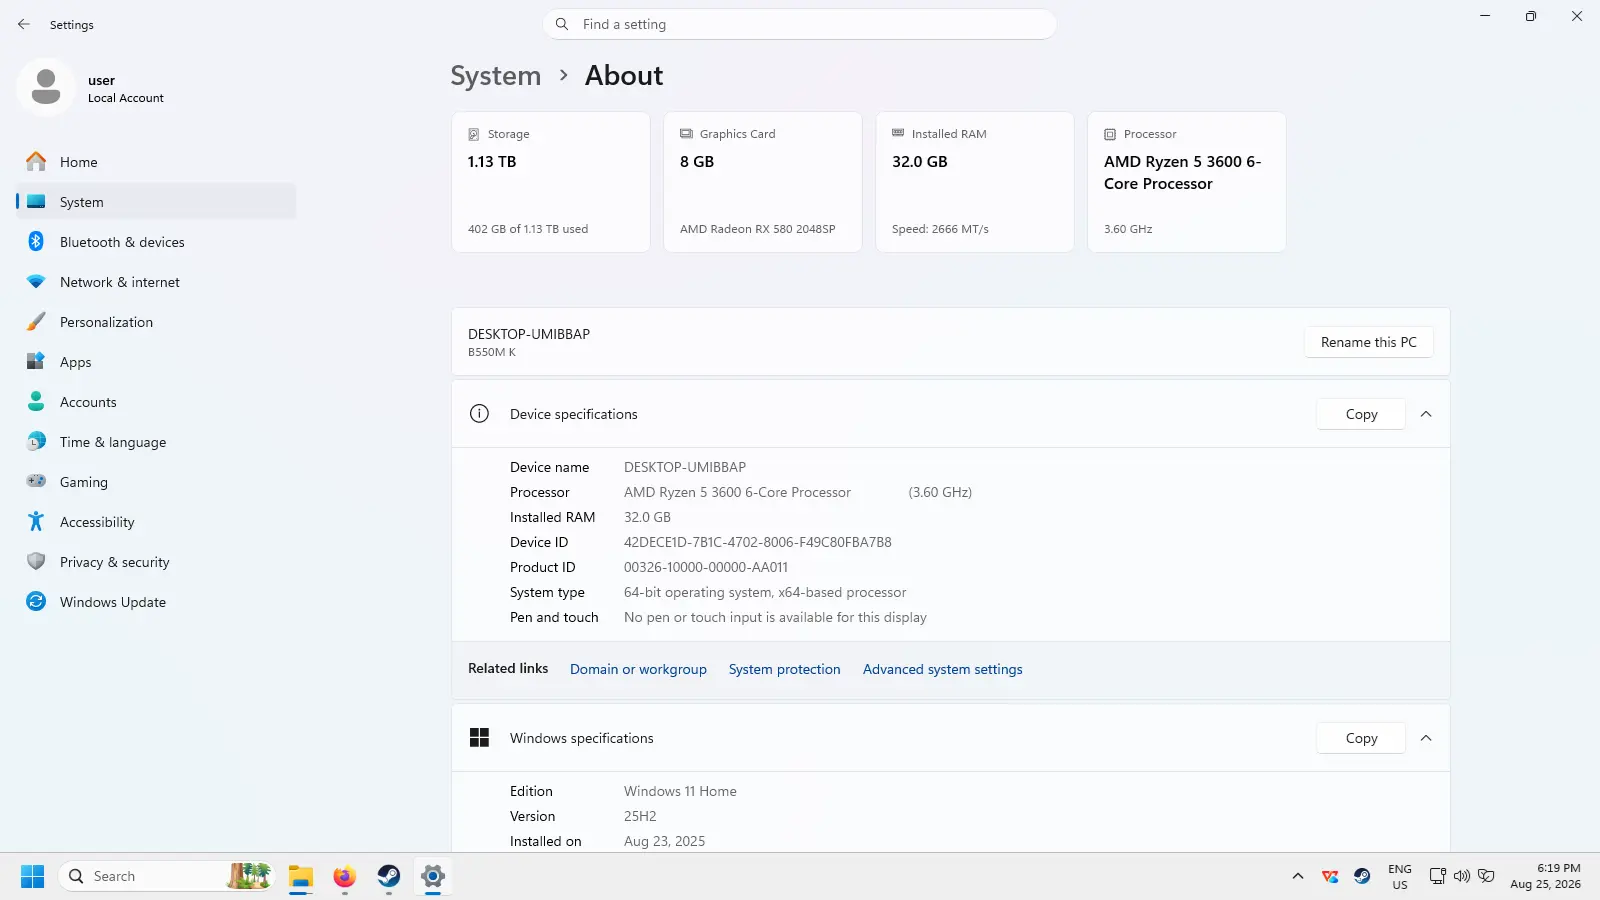Click the 'Windows 11 Home' Edition value
This screenshot has height=900, width=1600.
(x=680, y=791)
